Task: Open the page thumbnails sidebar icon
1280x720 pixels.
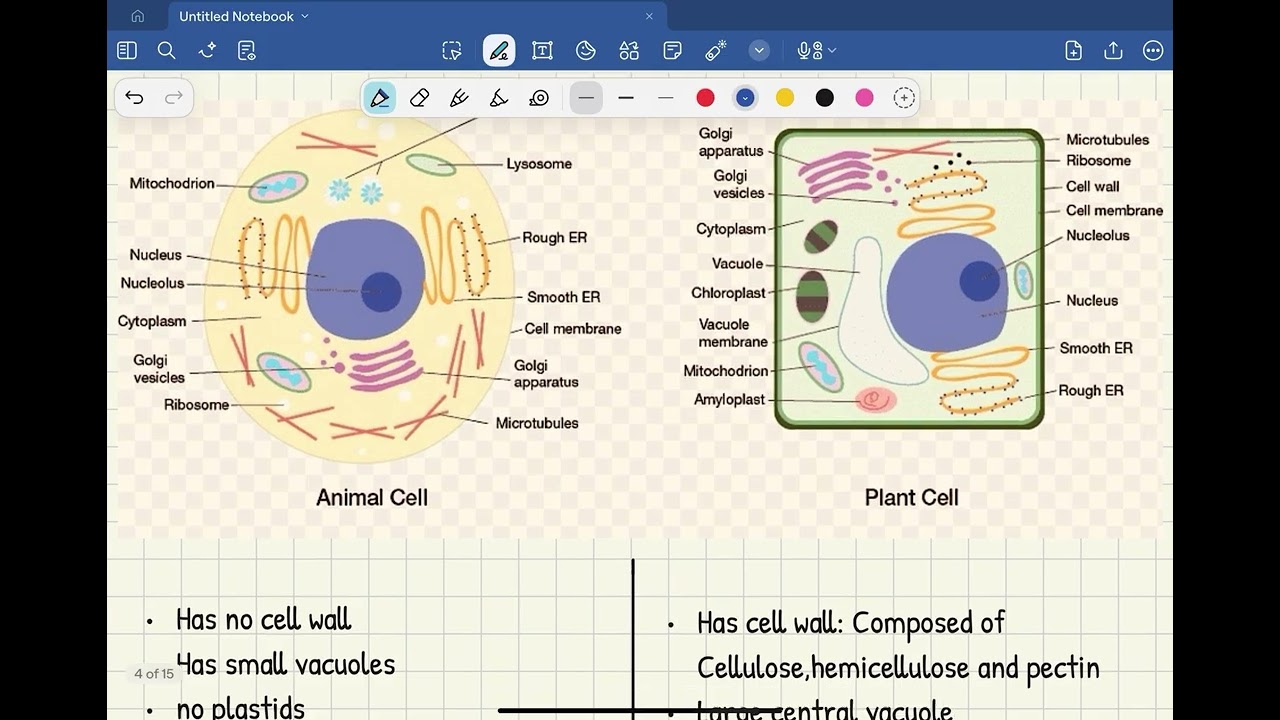Action: pos(127,50)
